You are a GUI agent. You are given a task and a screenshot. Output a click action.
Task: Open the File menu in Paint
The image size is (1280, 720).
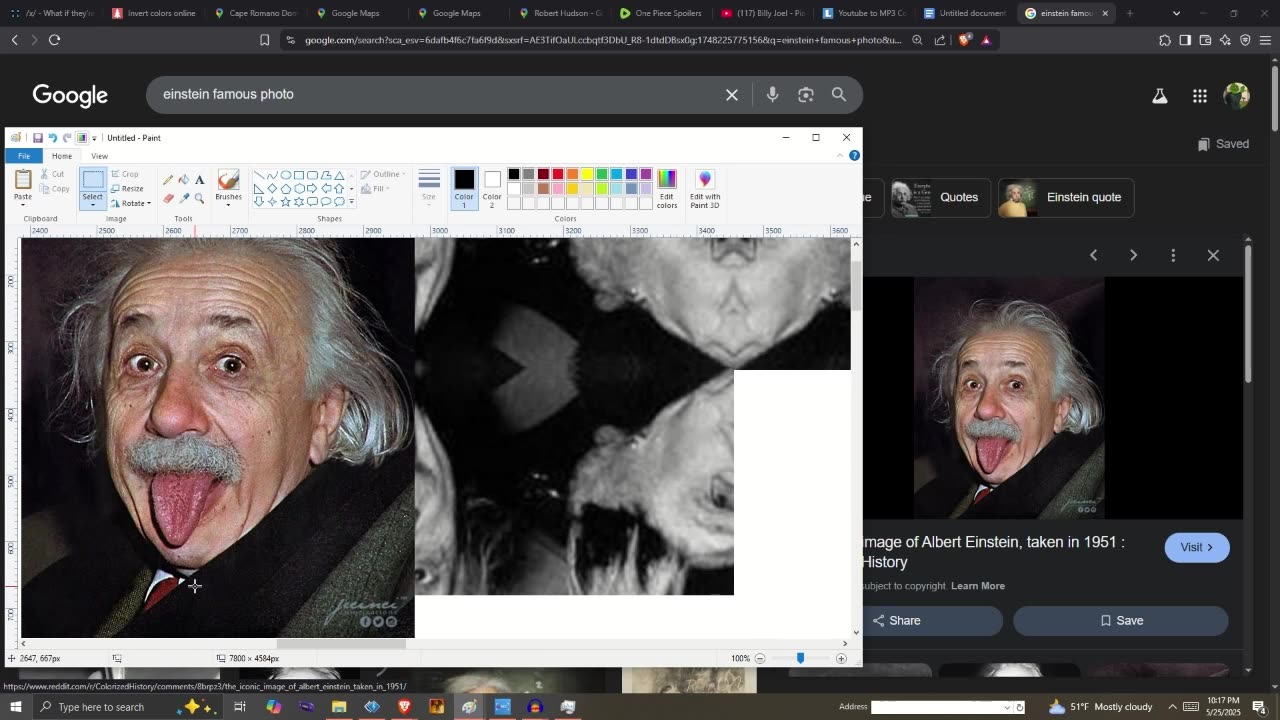[24, 156]
